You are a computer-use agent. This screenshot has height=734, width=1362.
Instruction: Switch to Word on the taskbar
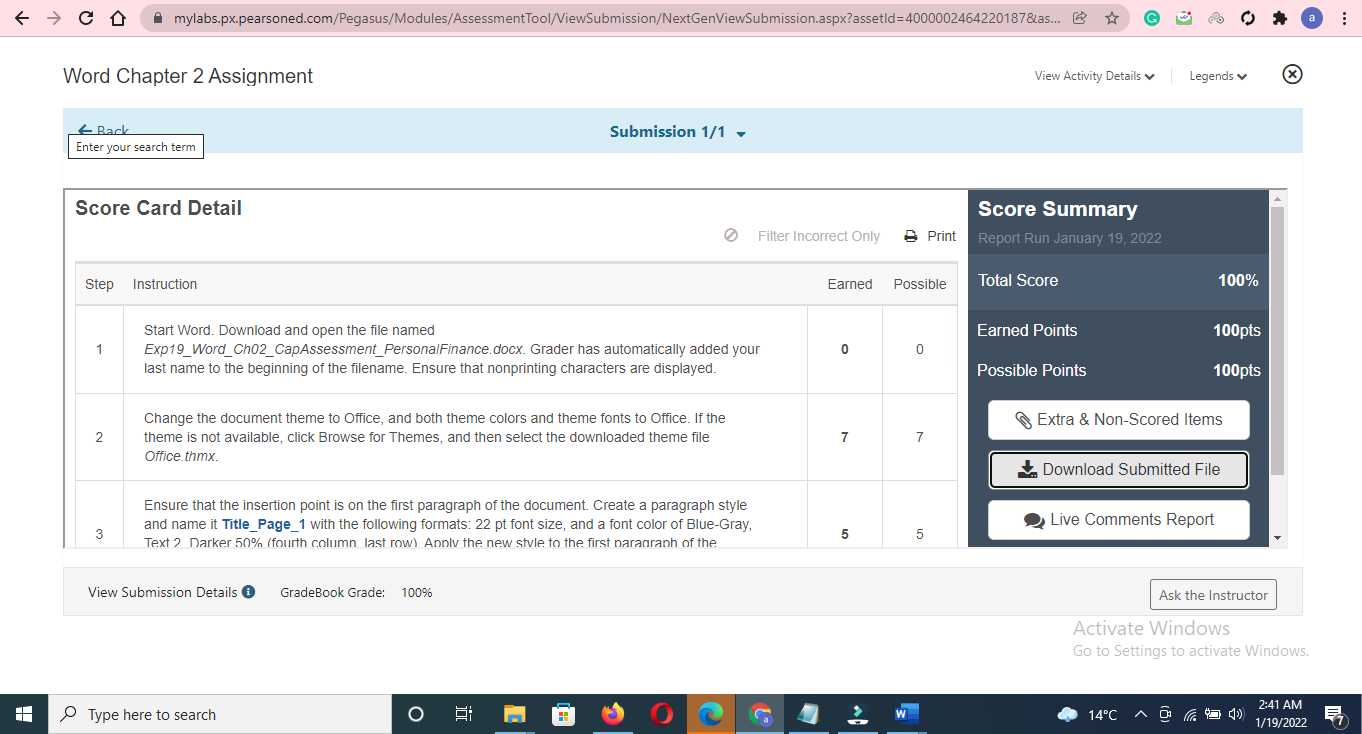coord(906,714)
